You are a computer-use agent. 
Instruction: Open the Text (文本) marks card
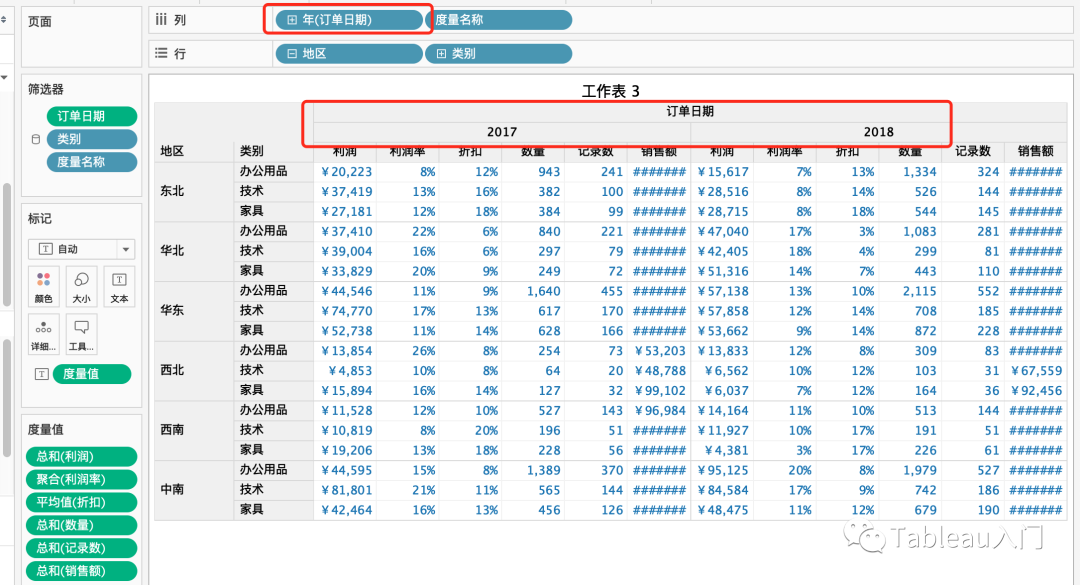click(119, 286)
